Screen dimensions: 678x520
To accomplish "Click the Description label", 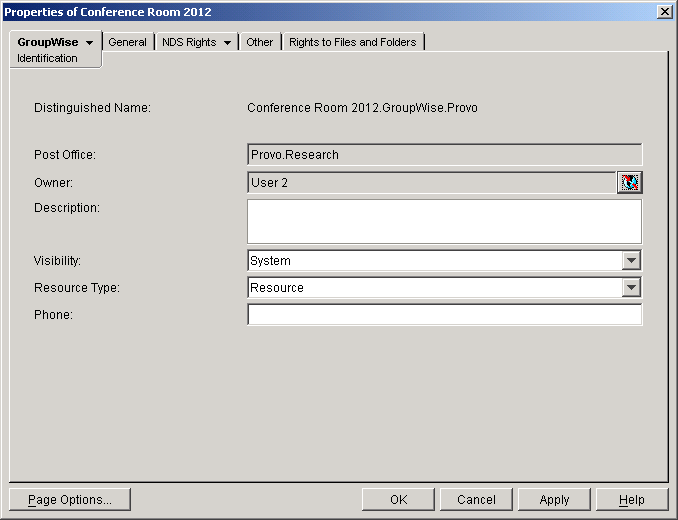I will point(67,208).
